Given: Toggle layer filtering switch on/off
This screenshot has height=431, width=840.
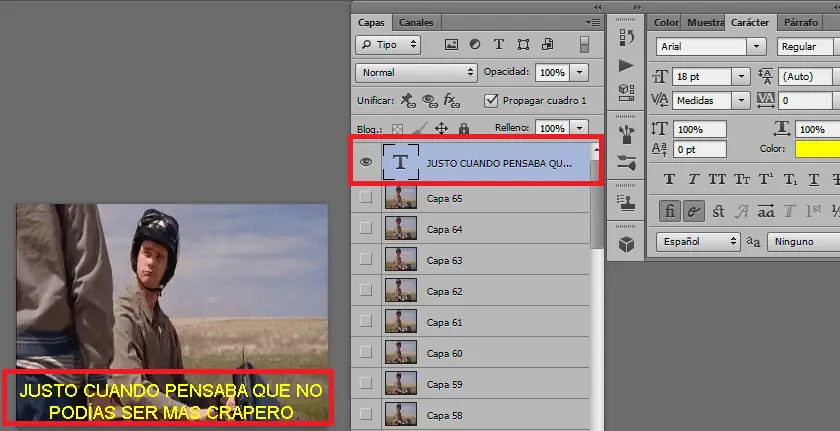Looking at the screenshot, I should 584,44.
